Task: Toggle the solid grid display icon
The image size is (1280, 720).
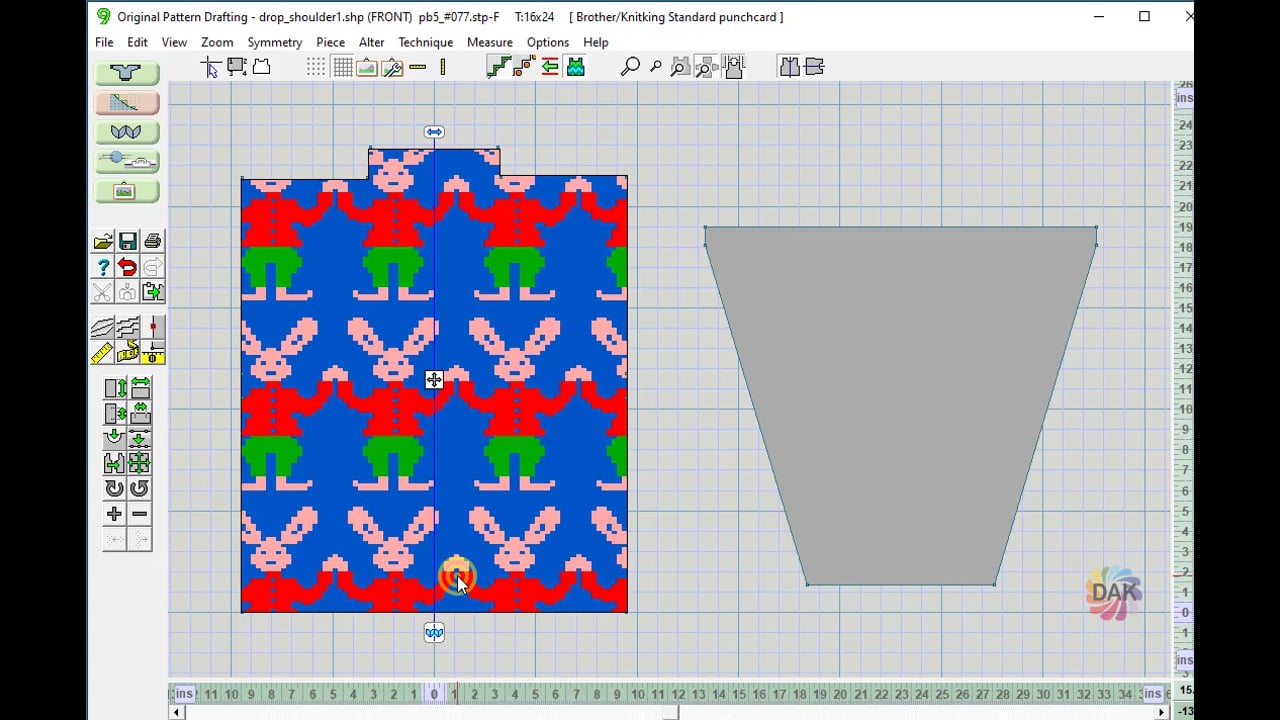Action: (342, 67)
